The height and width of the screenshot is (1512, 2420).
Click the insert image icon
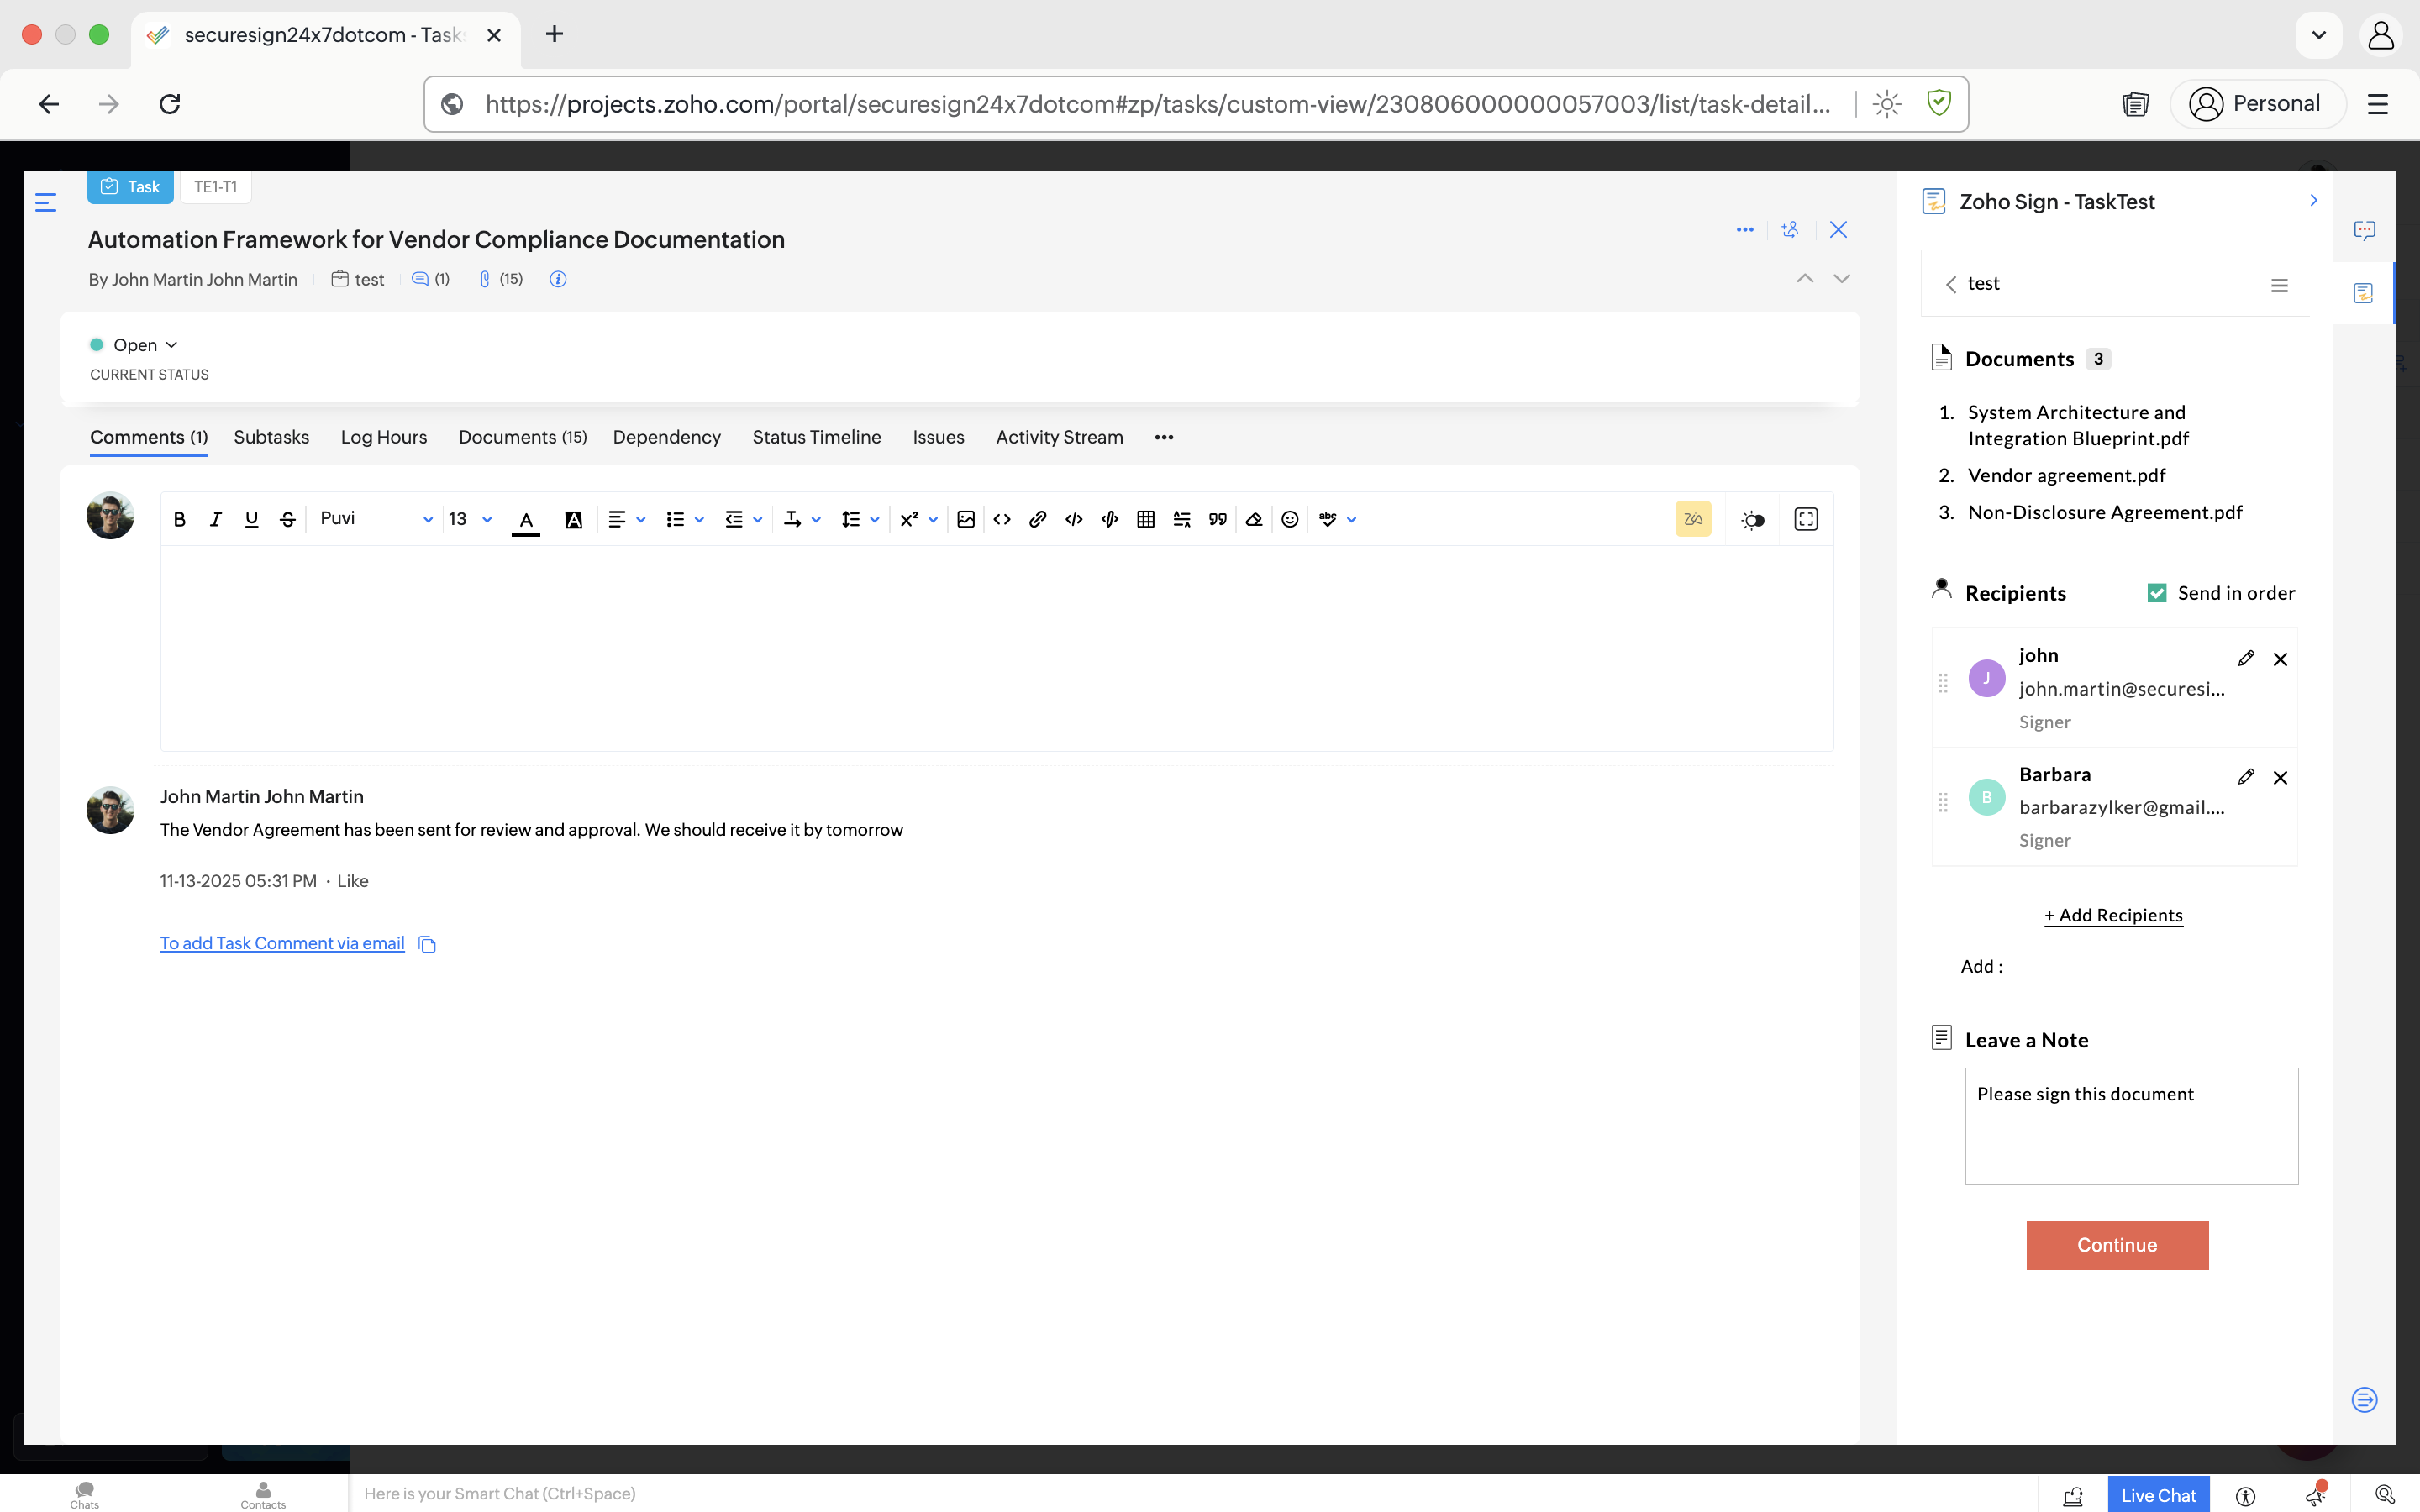[x=966, y=519]
